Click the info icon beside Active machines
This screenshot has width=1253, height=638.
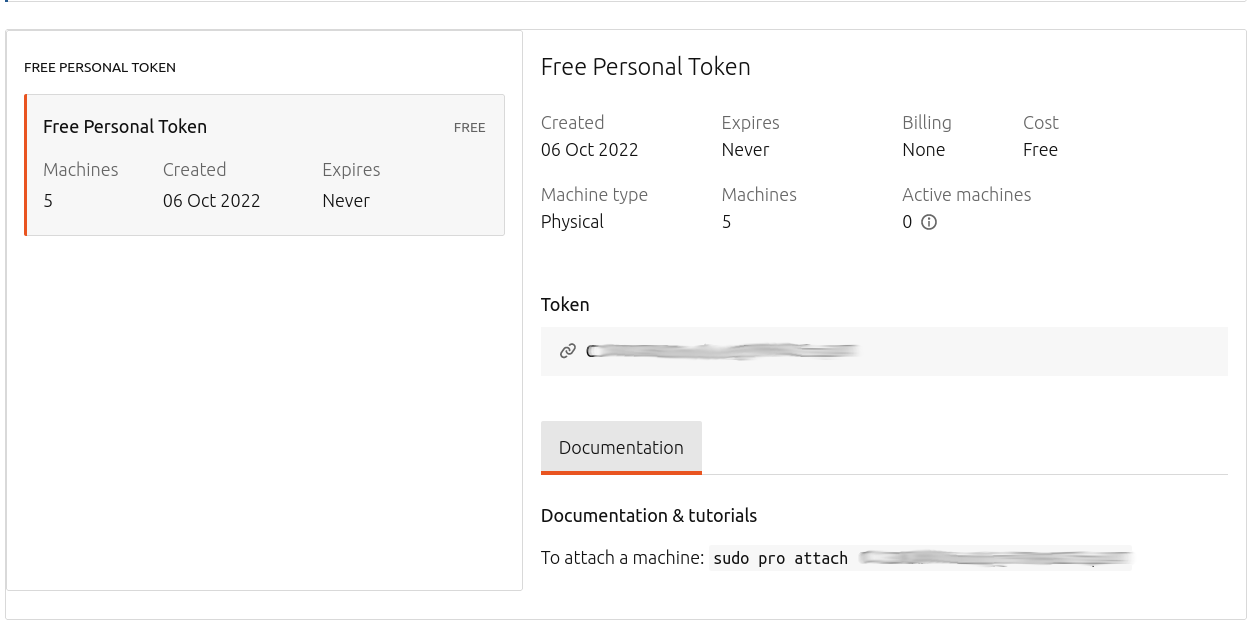coord(928,222)
